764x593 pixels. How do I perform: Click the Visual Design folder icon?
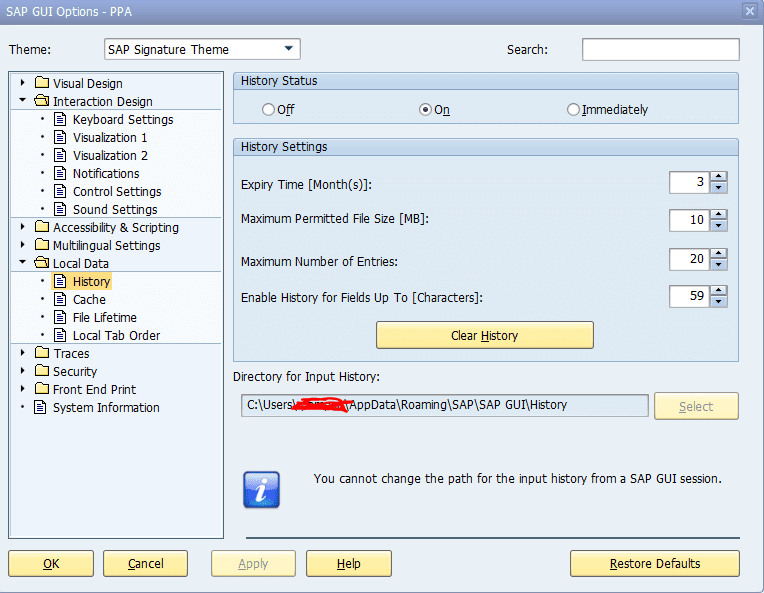click(x=42, y=82)
